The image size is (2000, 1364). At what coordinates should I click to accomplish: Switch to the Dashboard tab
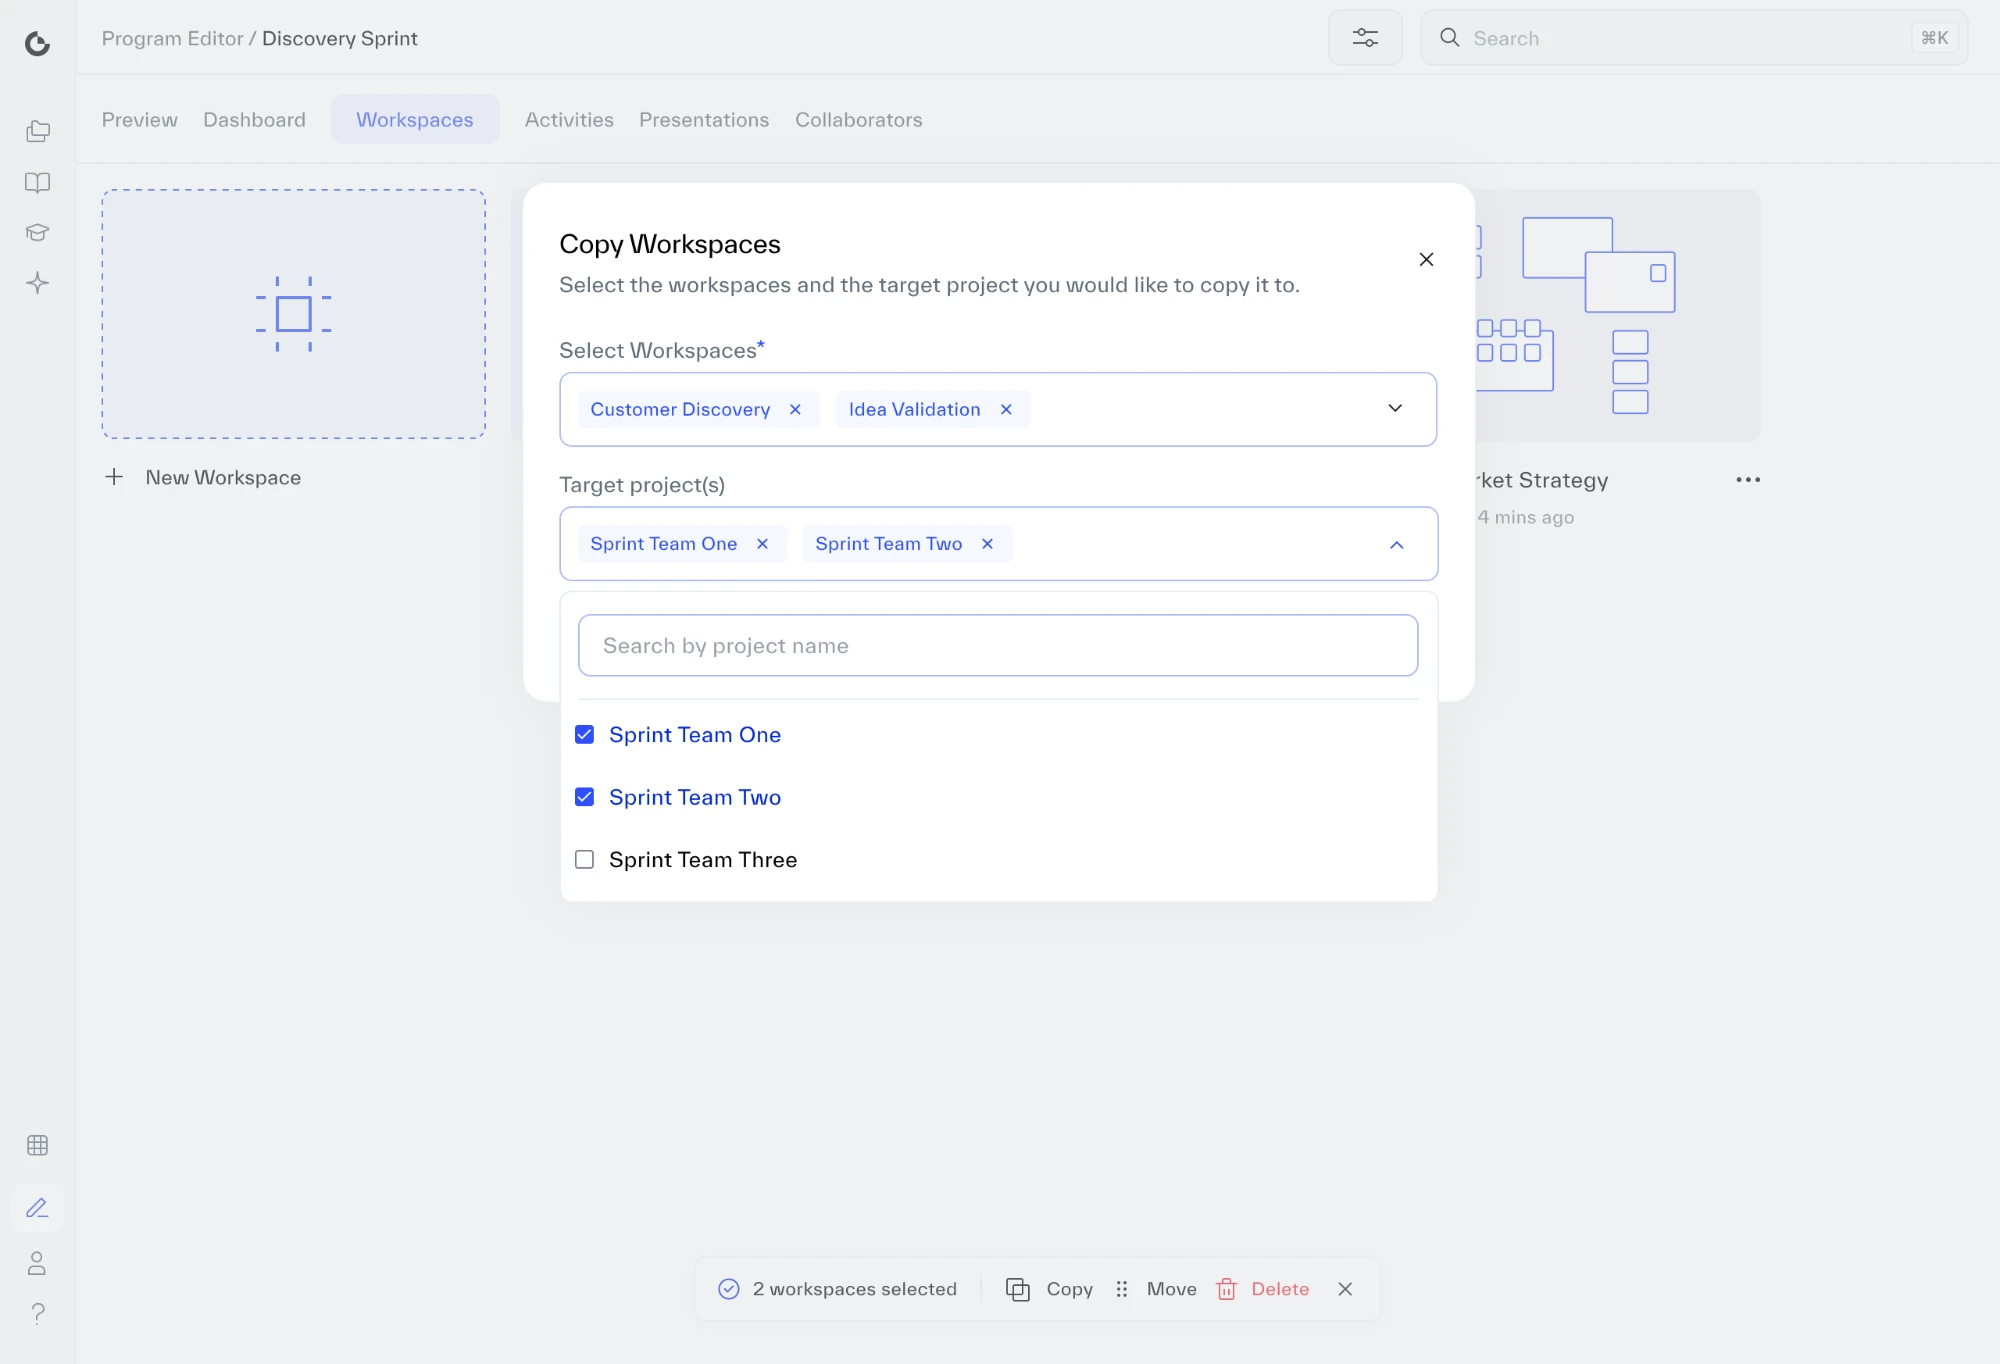[x=254, y=120]
